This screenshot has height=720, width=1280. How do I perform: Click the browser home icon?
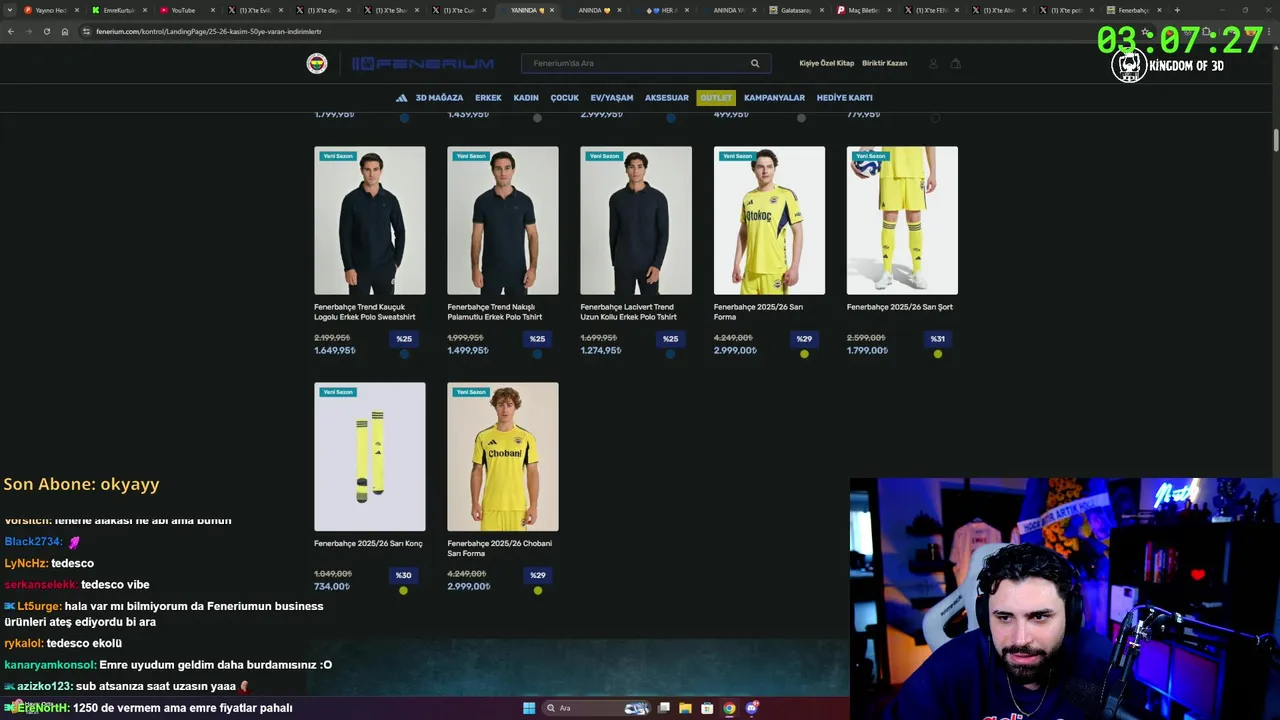tap(64, 31)
